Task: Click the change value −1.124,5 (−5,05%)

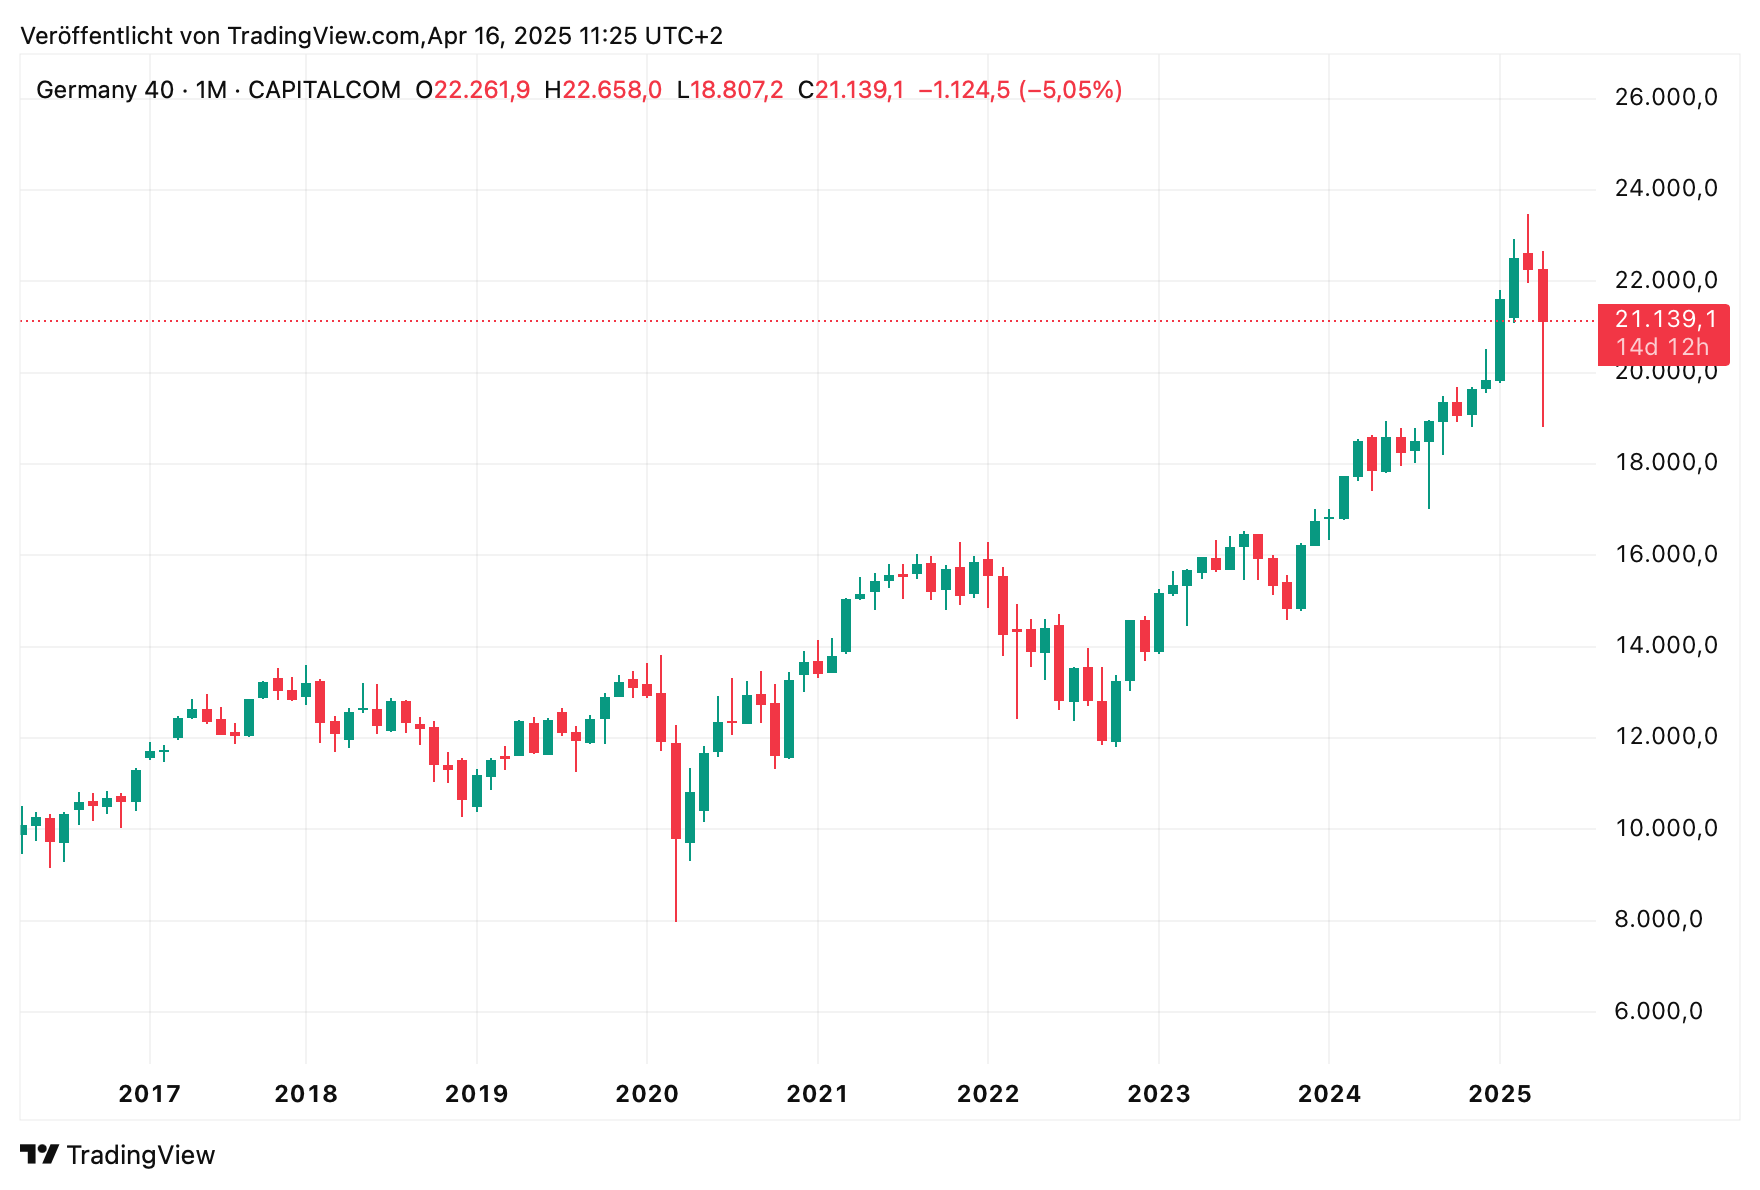Action: (x=1020, y=90)
